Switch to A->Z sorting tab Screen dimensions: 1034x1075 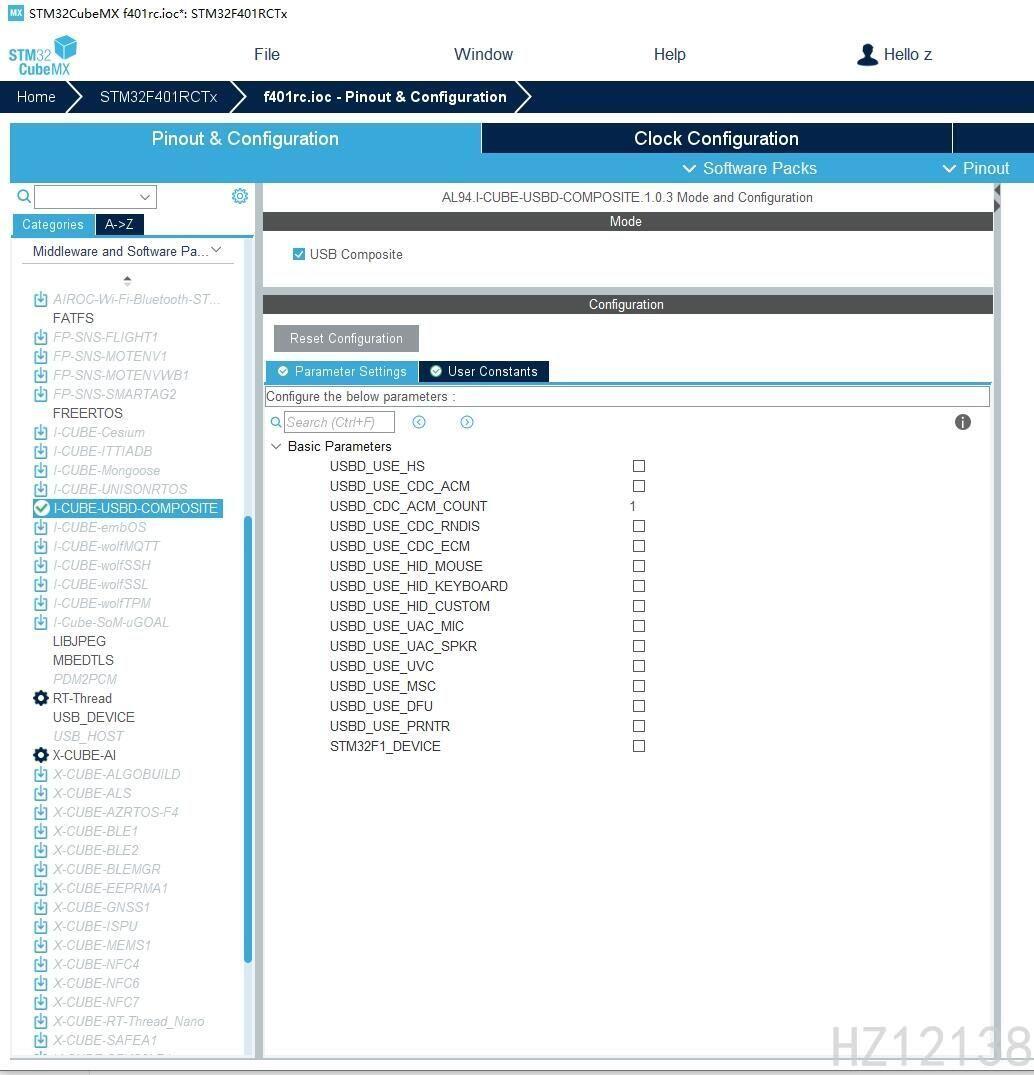point(119,225)
